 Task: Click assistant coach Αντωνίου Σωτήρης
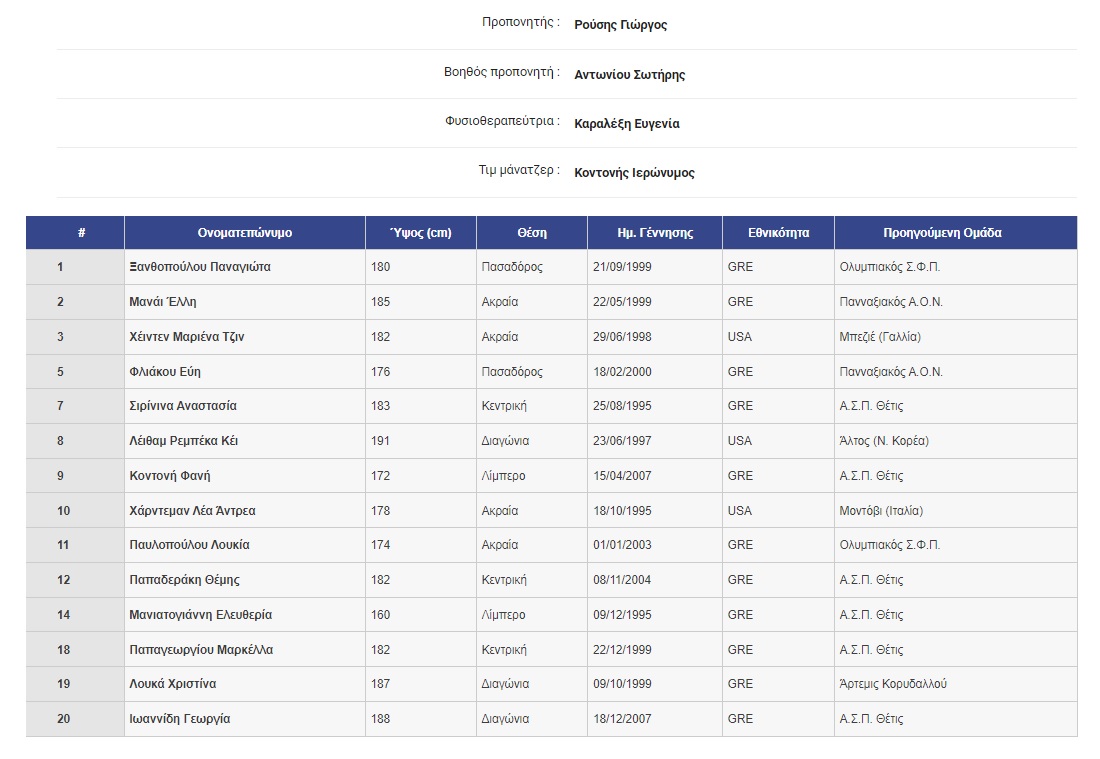[629, 75]
